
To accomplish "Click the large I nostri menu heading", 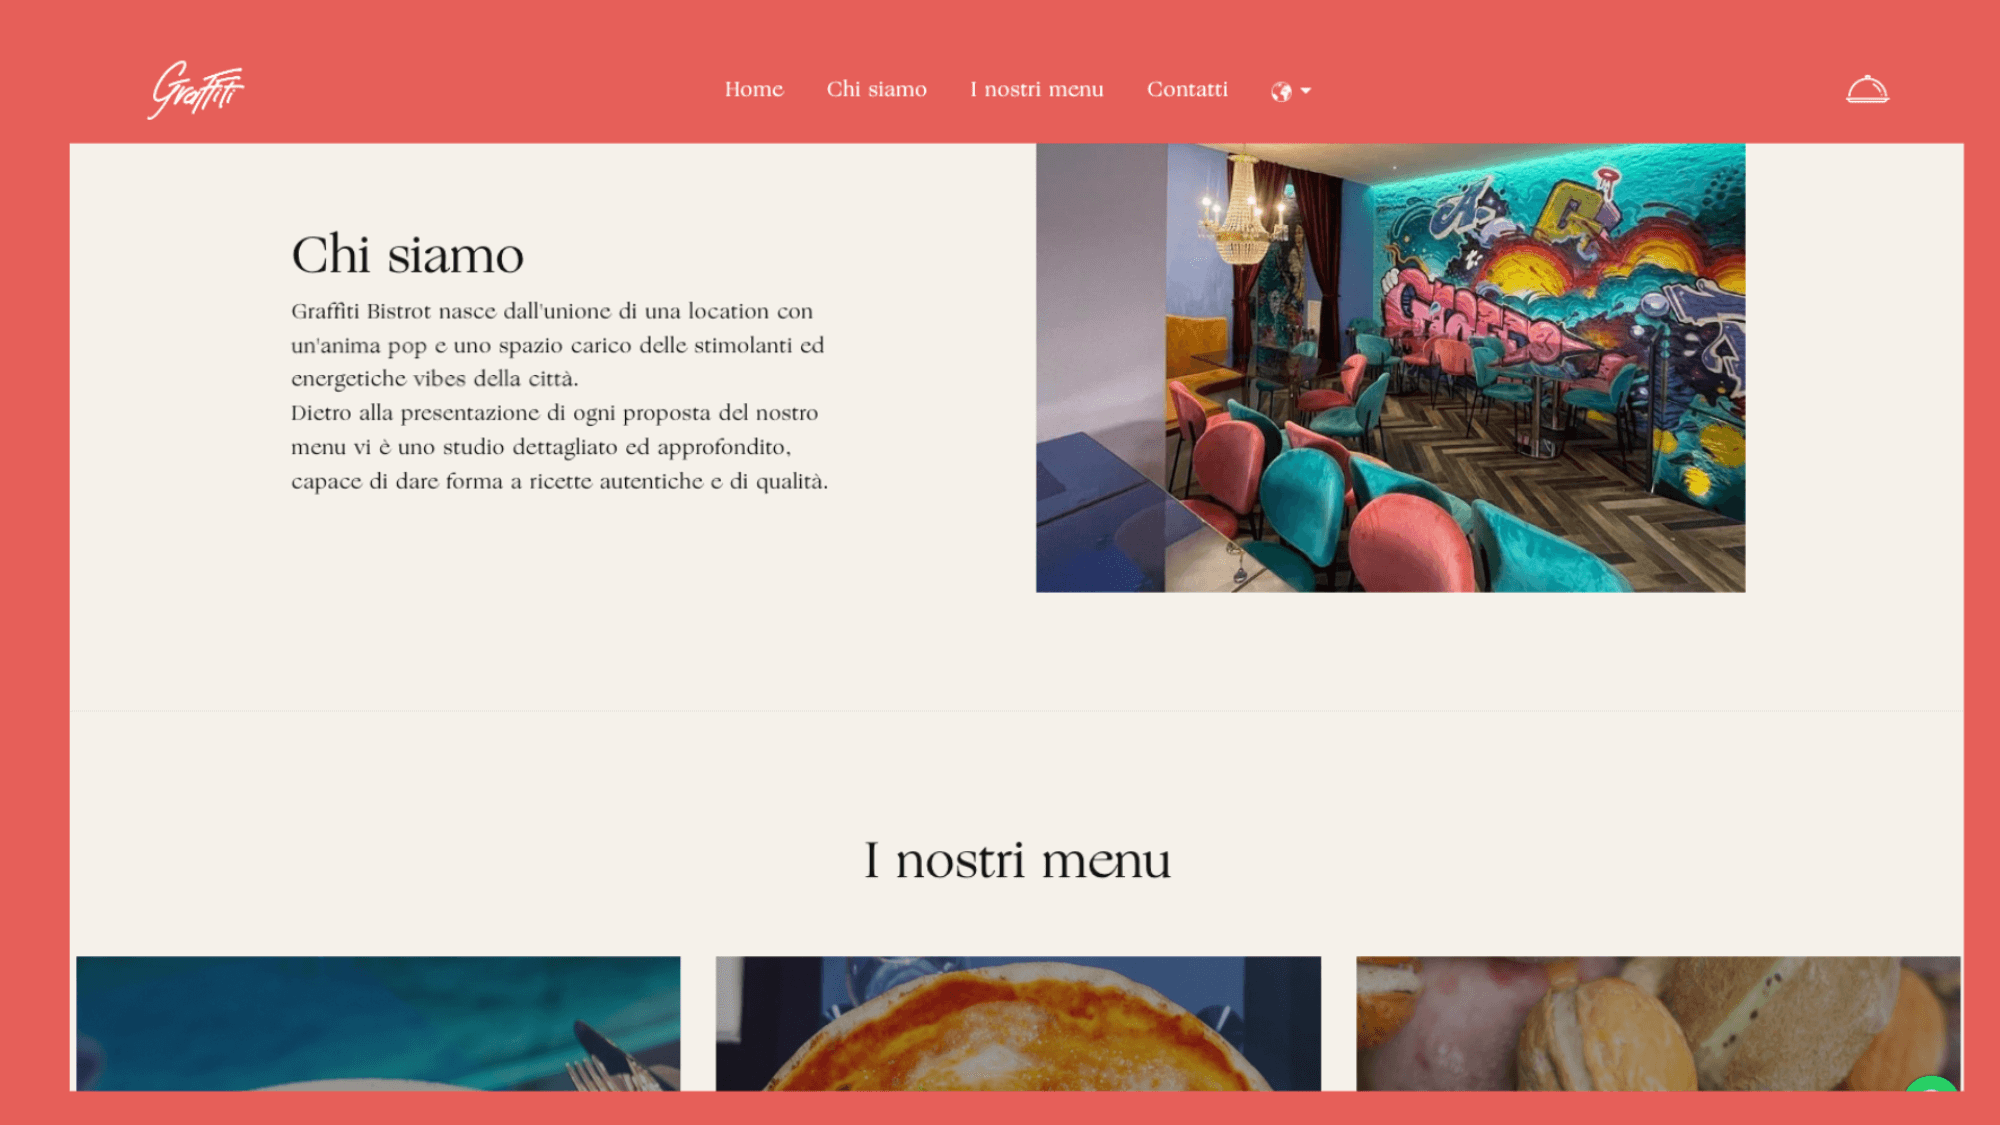I will click(1017, 860).
